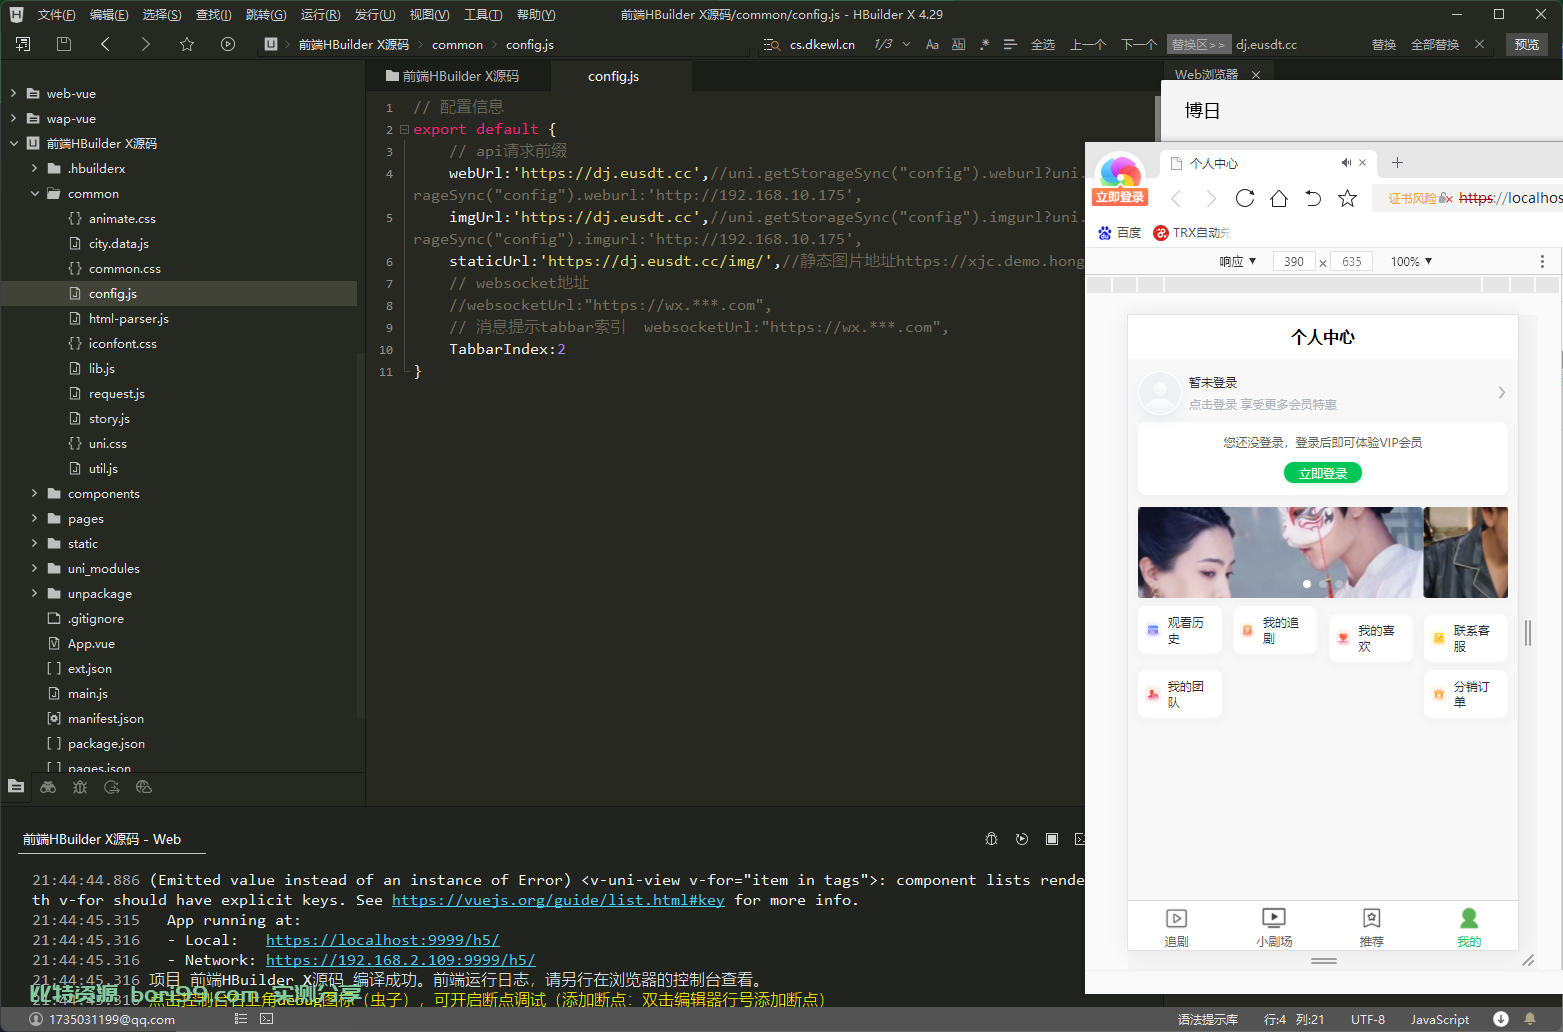Open the terminal icon in the status bar

pyautogui.click(x=267, y=1019)
